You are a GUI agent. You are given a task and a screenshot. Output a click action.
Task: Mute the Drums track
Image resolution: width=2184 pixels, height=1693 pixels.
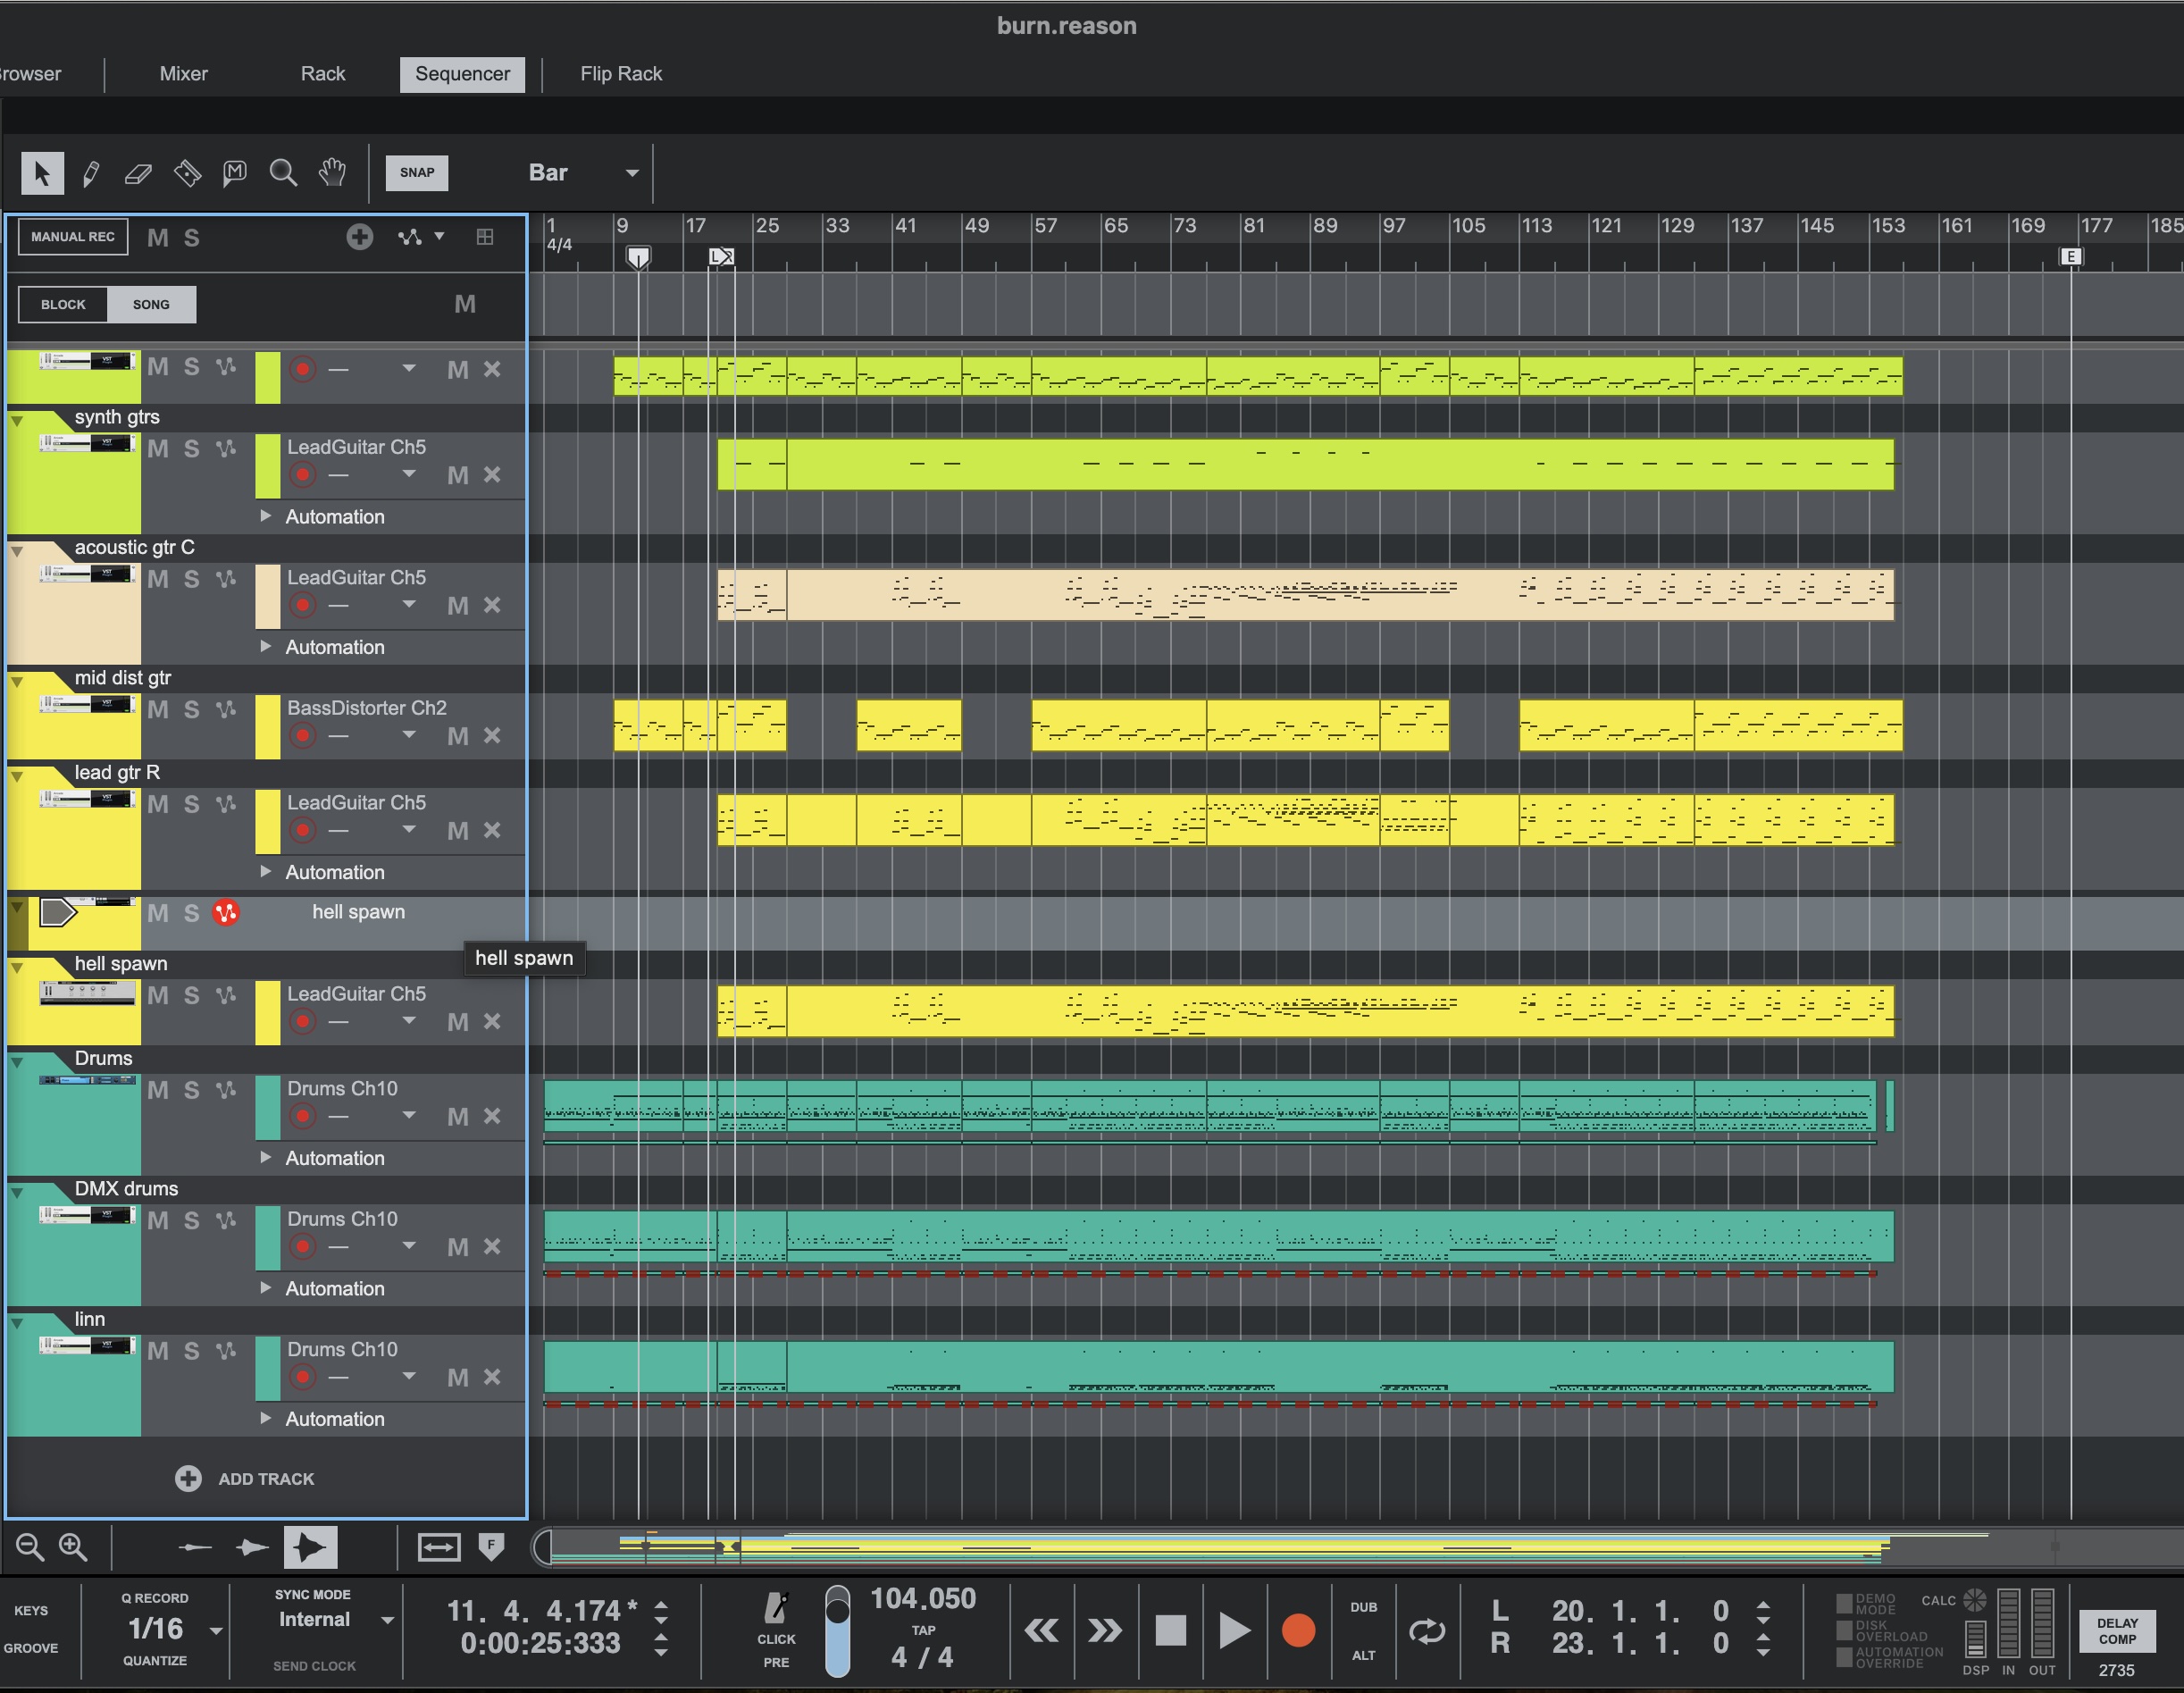(158, 1091)
